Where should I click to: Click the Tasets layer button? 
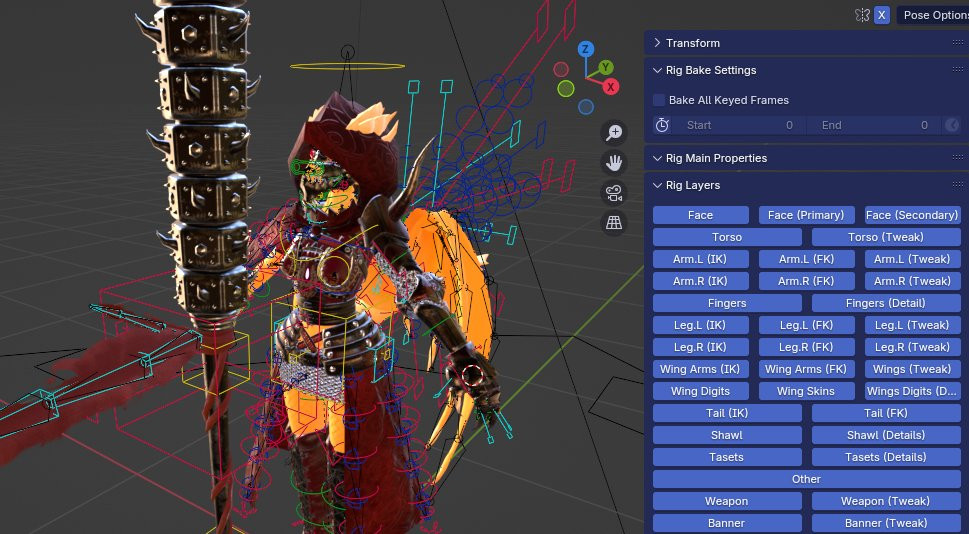[x=727, y=457]
